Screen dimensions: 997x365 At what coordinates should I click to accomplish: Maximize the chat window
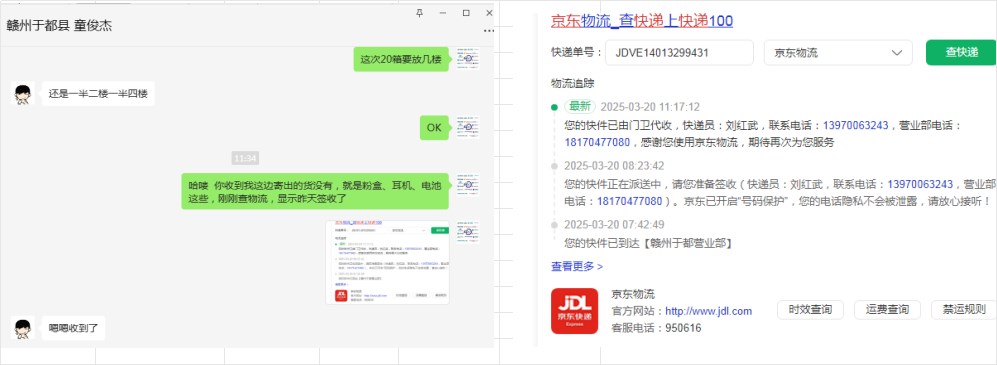pyautogui.click(x=466, y=13)
